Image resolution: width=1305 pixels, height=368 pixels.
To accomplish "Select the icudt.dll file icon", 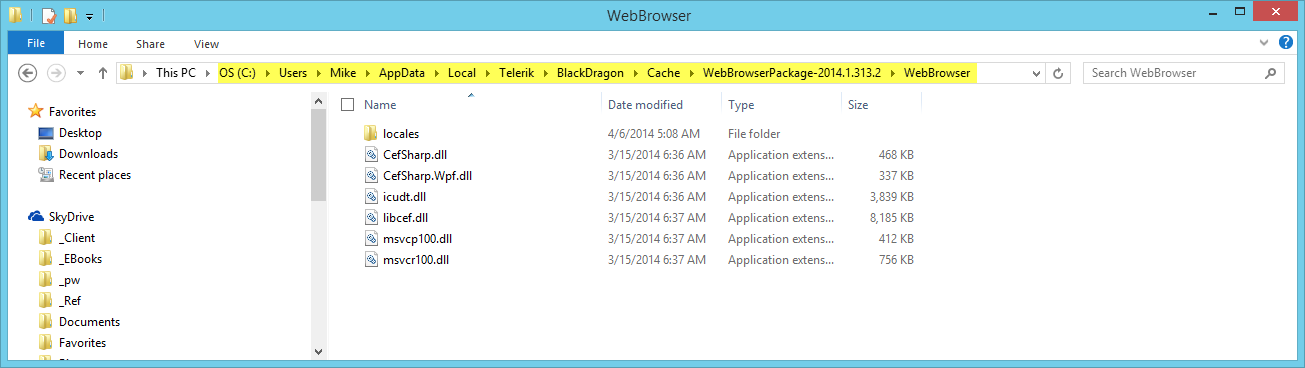I will [x=371, y=196].
